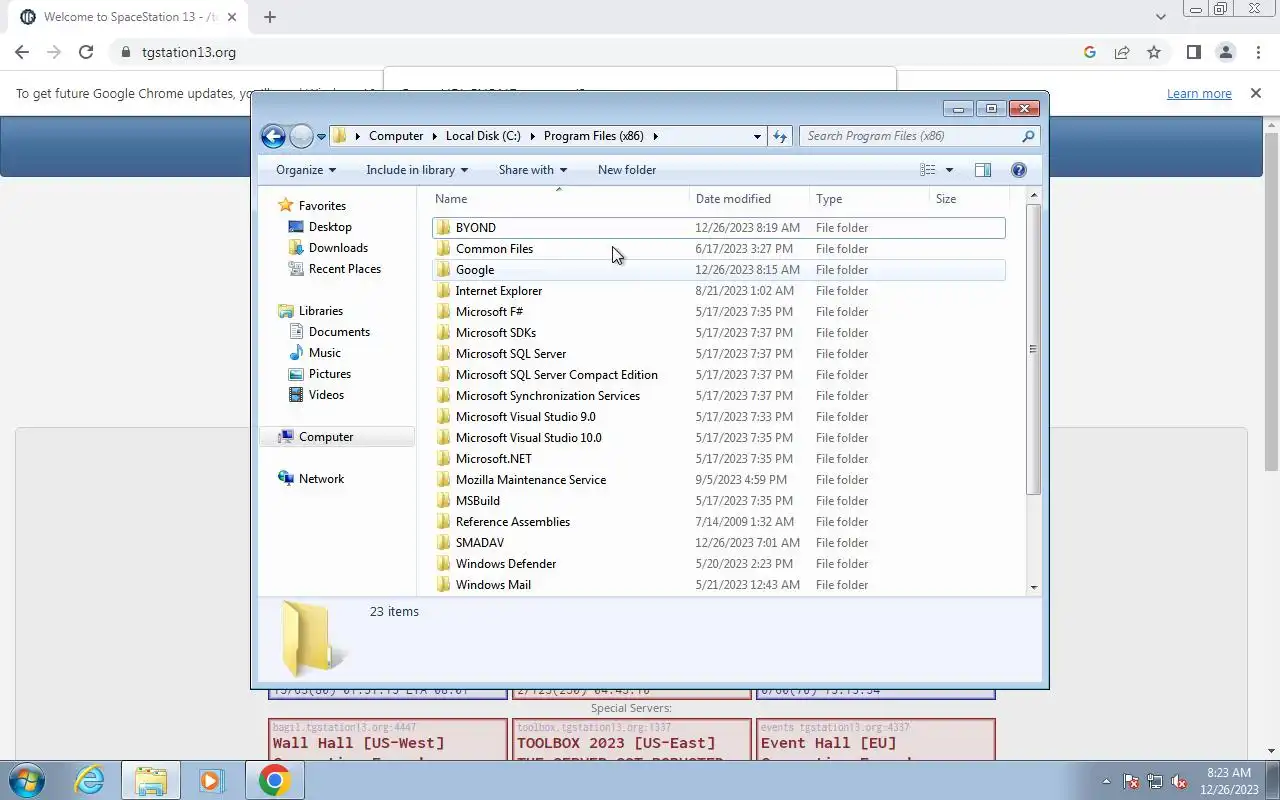Select the BYOND folder icon
The image size is (1280, 800).
(x=443, y=228)
